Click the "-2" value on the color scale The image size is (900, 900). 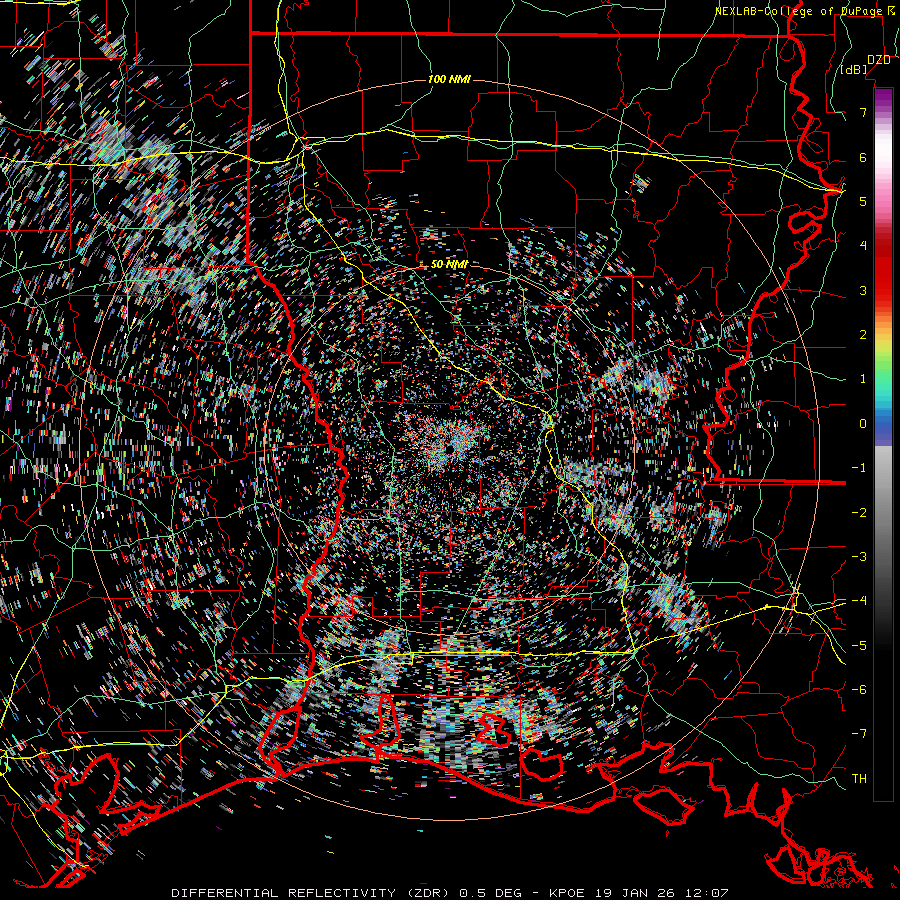pyautogui.click(x=859, y=513)
